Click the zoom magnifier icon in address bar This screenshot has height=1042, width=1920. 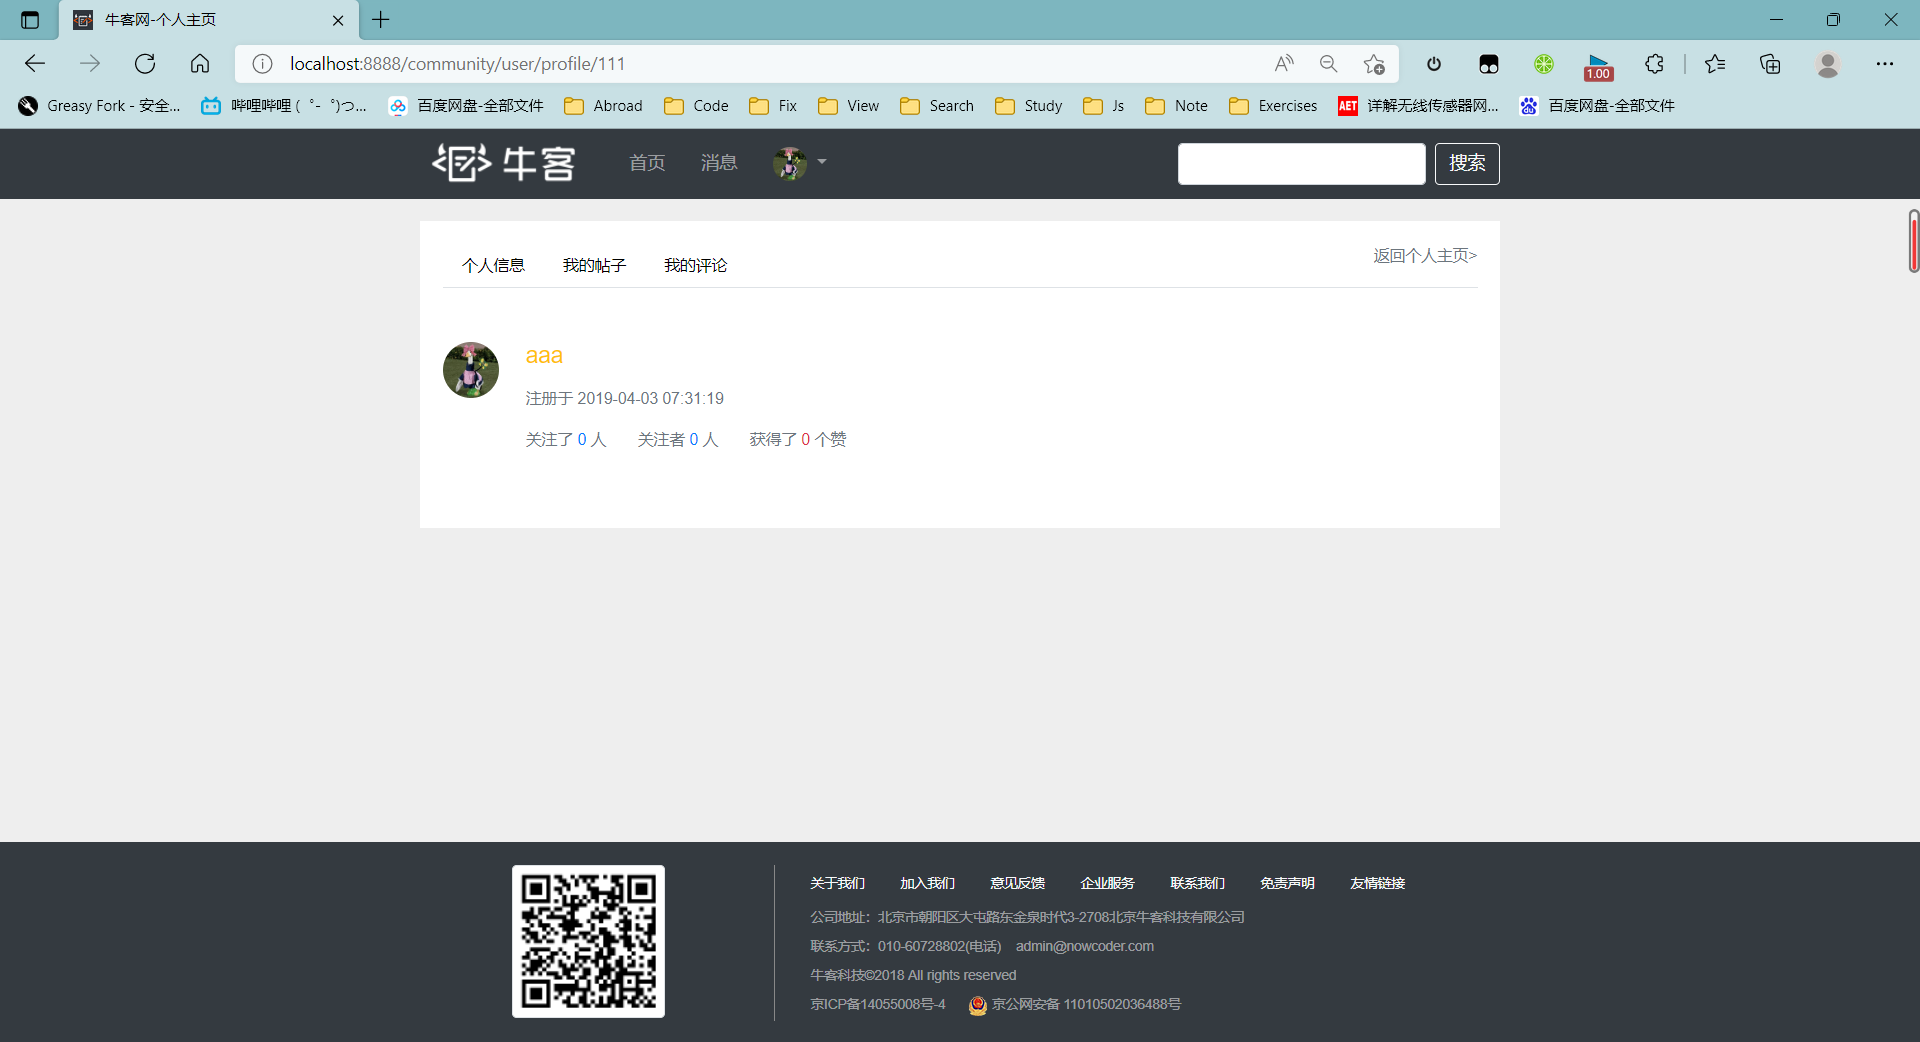coord(1328,64)
